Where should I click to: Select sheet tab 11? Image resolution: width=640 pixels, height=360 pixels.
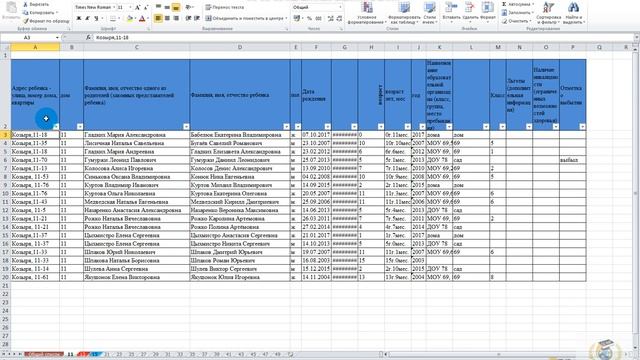[70, 354]
